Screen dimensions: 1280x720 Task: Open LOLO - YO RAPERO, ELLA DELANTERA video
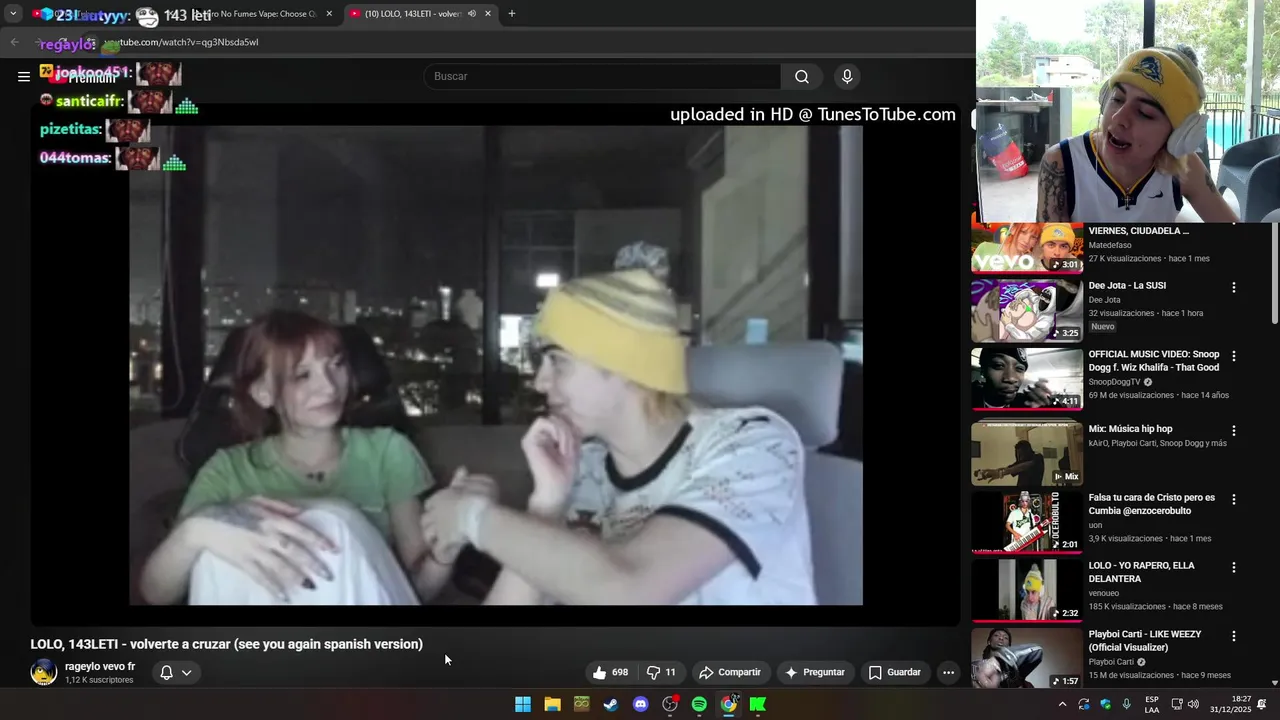click(1141, 572)
